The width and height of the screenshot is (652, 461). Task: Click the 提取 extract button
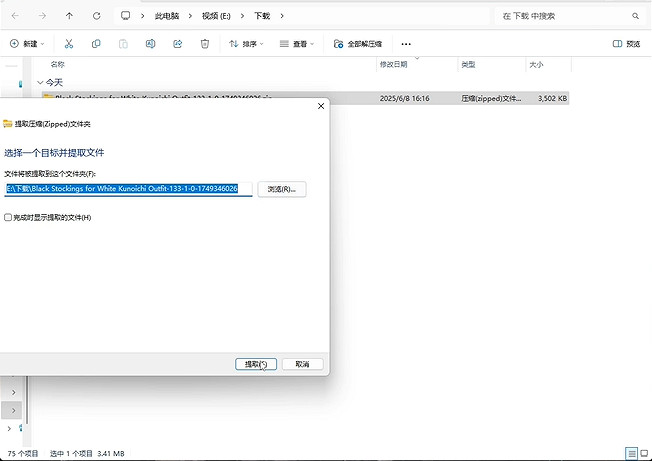click(x=256, y=364)
